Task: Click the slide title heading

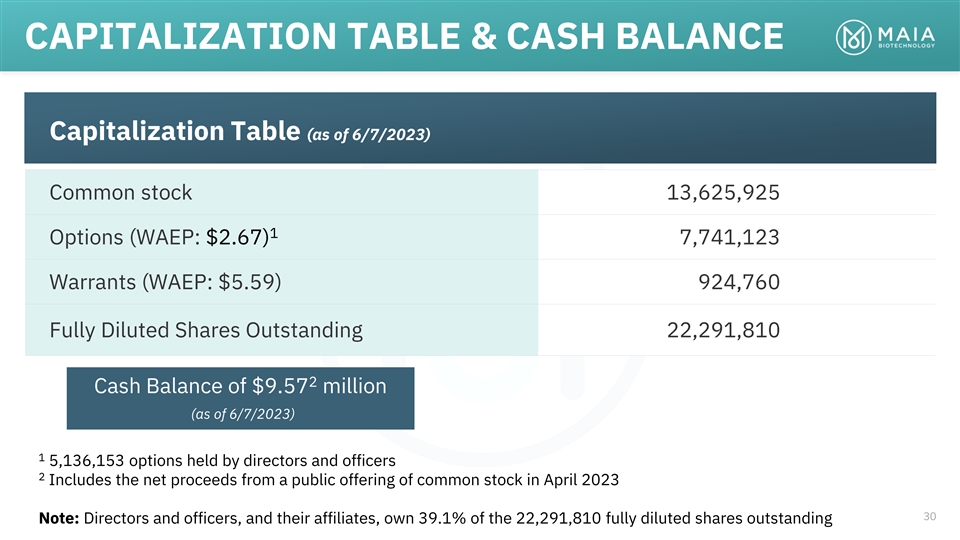Action: coord(405,37)
